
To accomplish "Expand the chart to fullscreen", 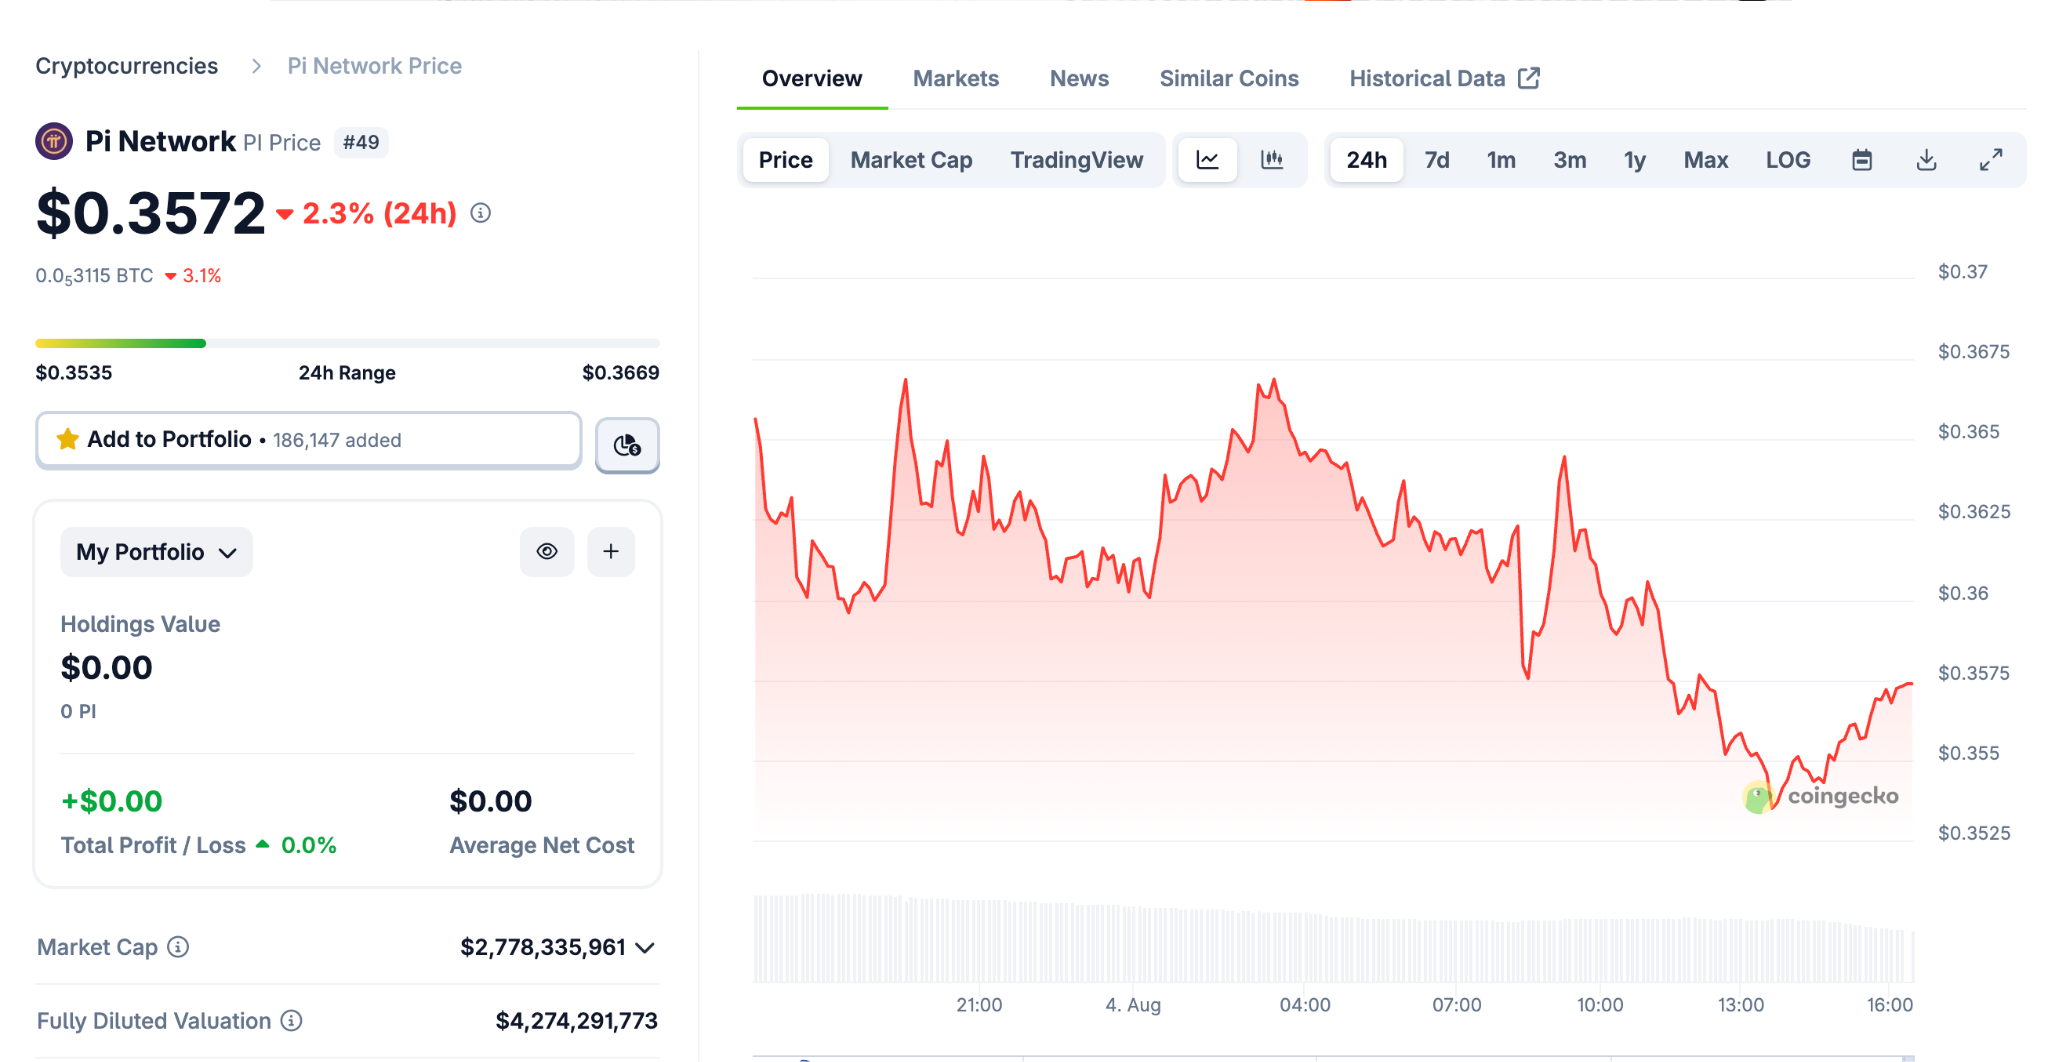I will [x=1991, y=160].
